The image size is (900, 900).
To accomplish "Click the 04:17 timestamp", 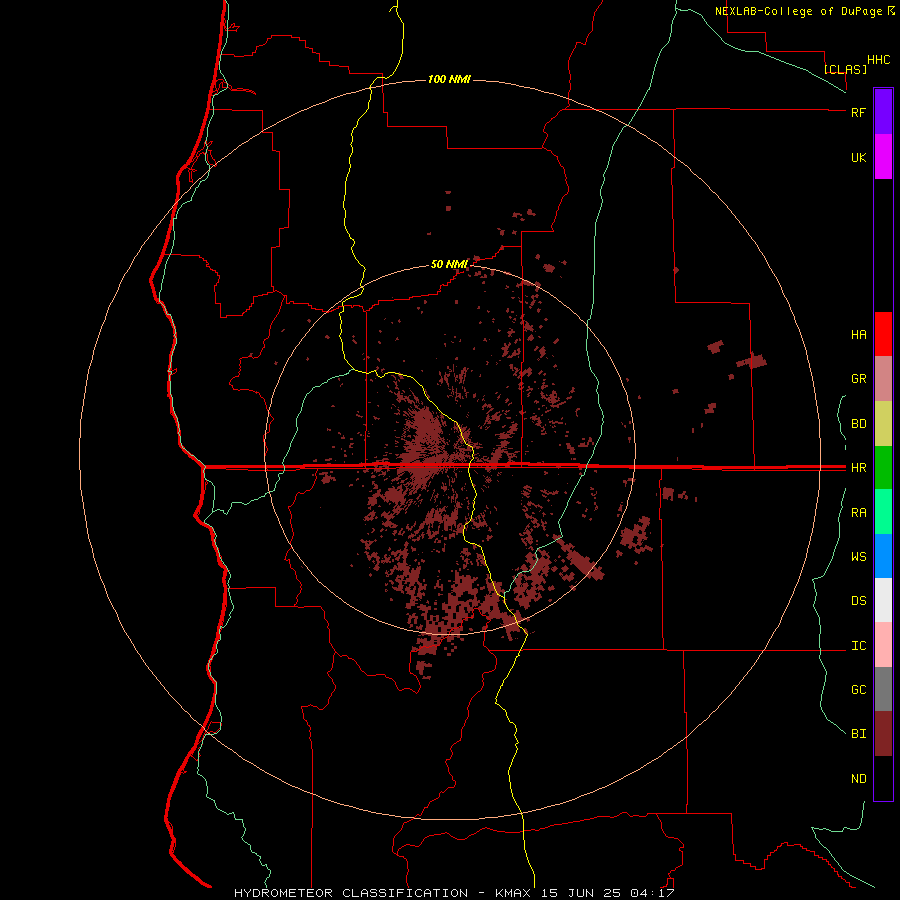I will (652, 893).
